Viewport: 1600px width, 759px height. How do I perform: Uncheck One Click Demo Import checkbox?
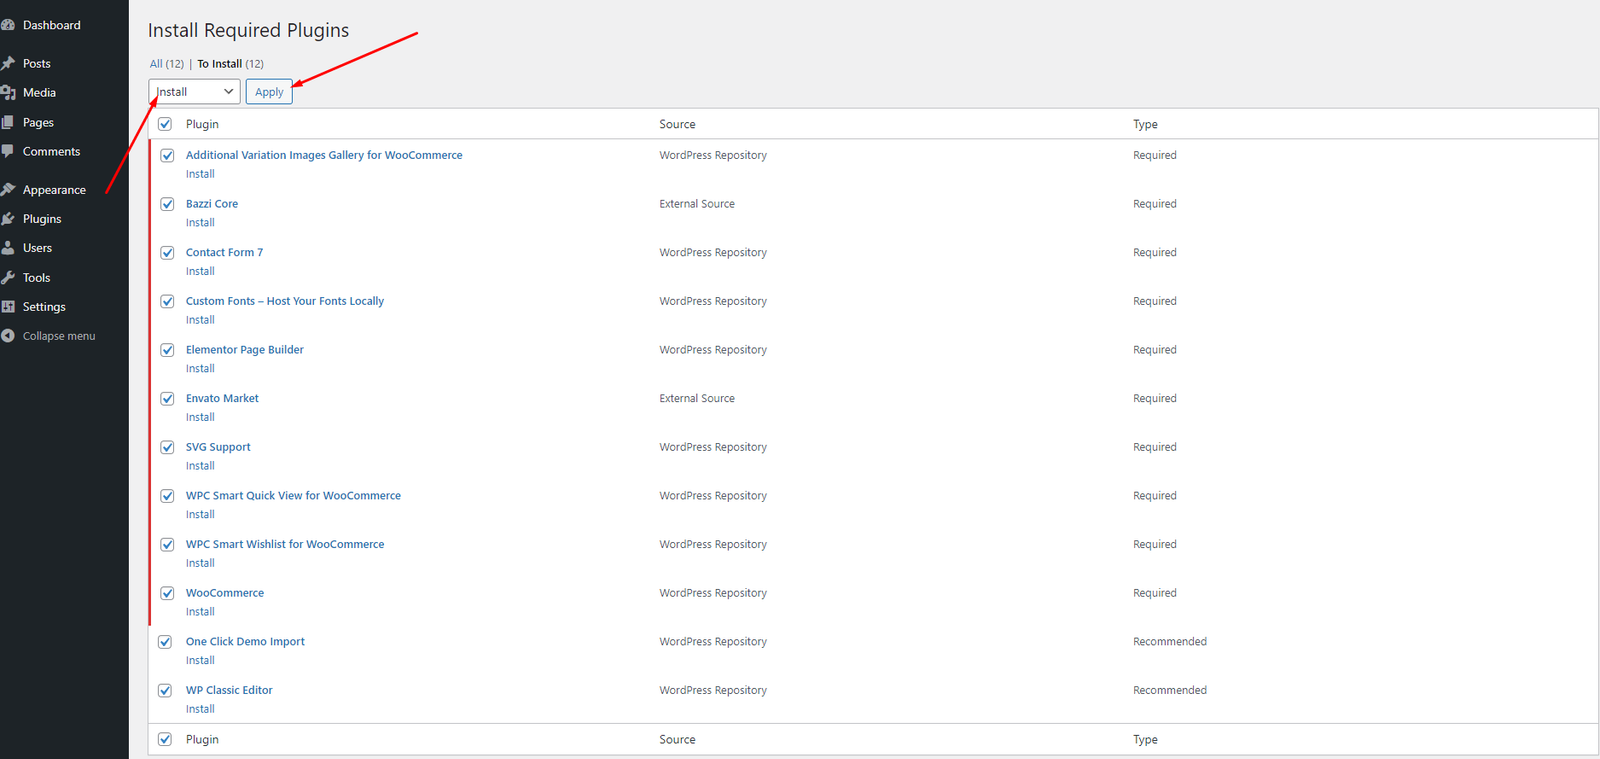165,642
